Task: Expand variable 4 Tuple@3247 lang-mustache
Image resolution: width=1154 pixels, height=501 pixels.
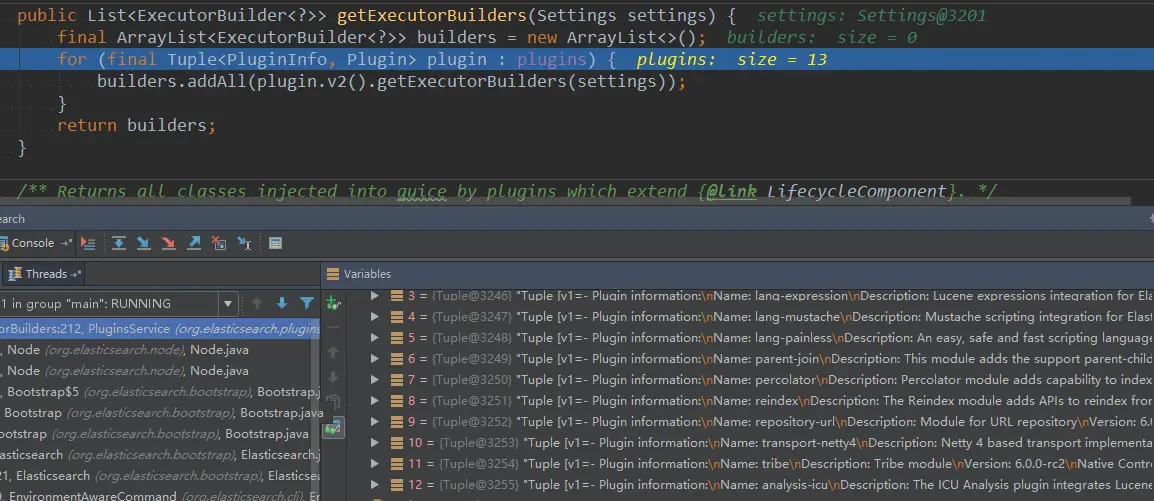Action: pyautogui.click(x=375, y=317)
